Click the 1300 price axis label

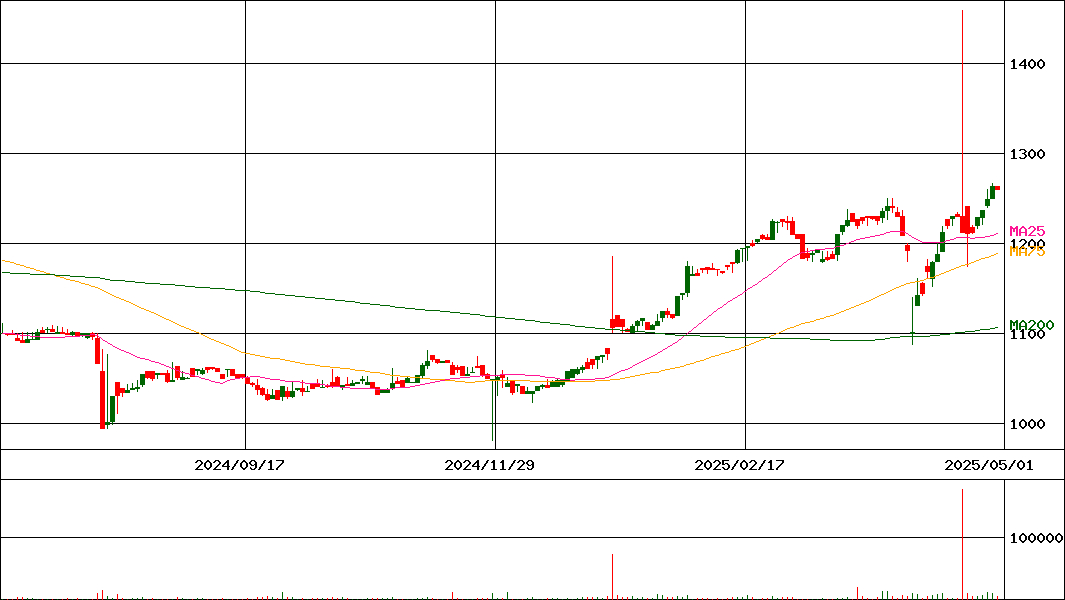(1028, 154)
